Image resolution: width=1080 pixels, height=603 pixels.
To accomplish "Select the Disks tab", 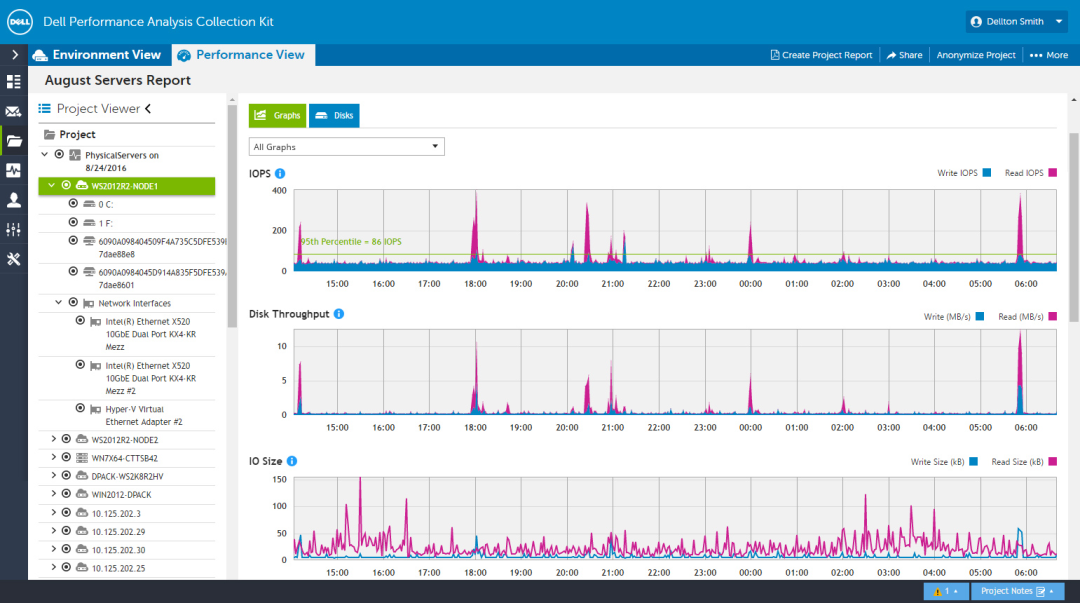I will tap(334, 115).
